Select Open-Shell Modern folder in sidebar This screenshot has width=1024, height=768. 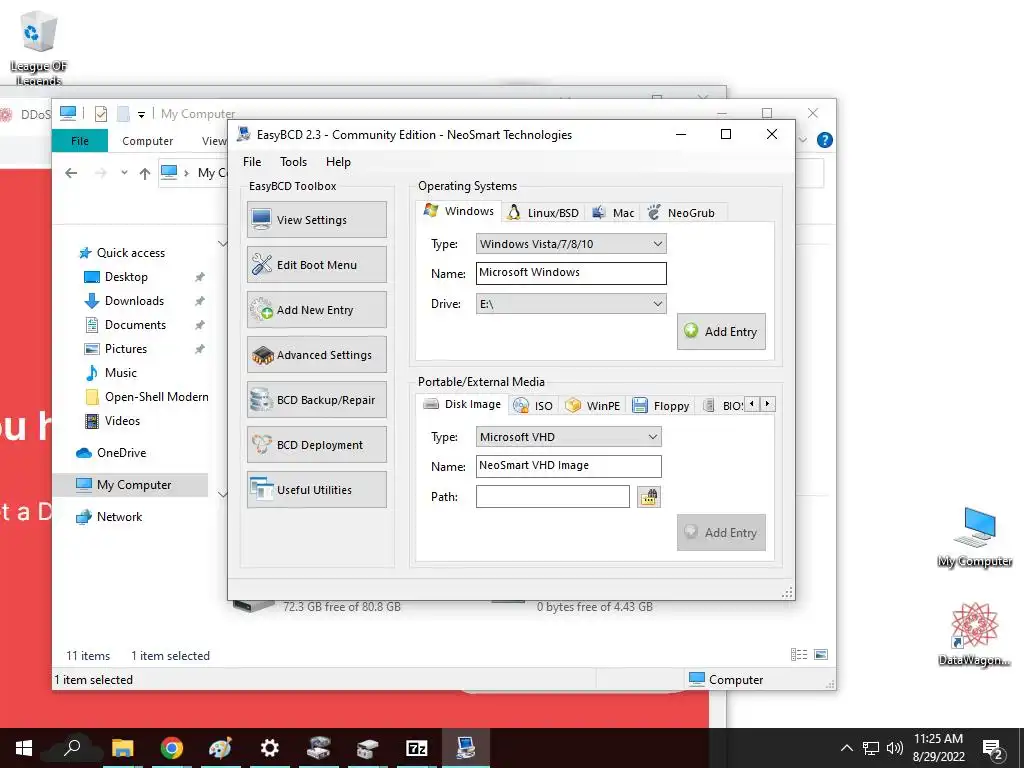click(157, 397)
